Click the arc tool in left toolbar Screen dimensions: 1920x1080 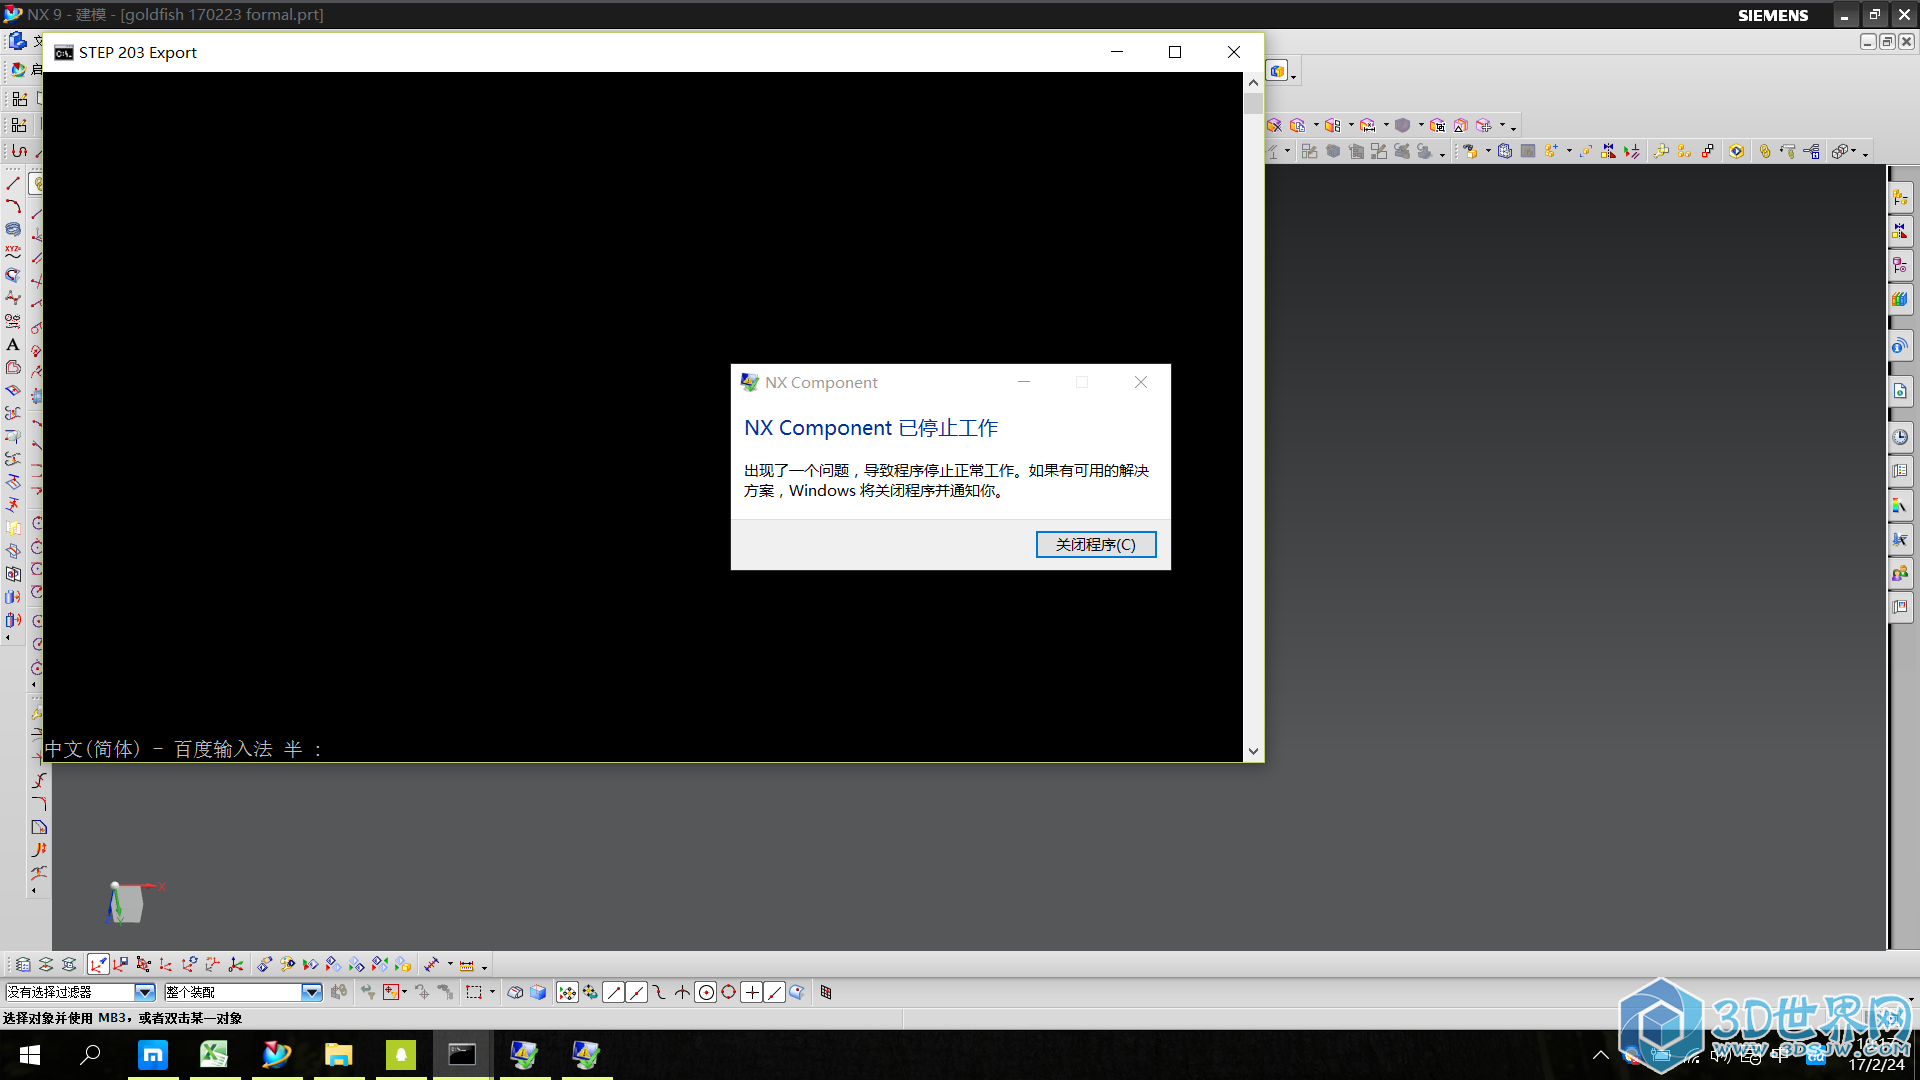[13, 206]
